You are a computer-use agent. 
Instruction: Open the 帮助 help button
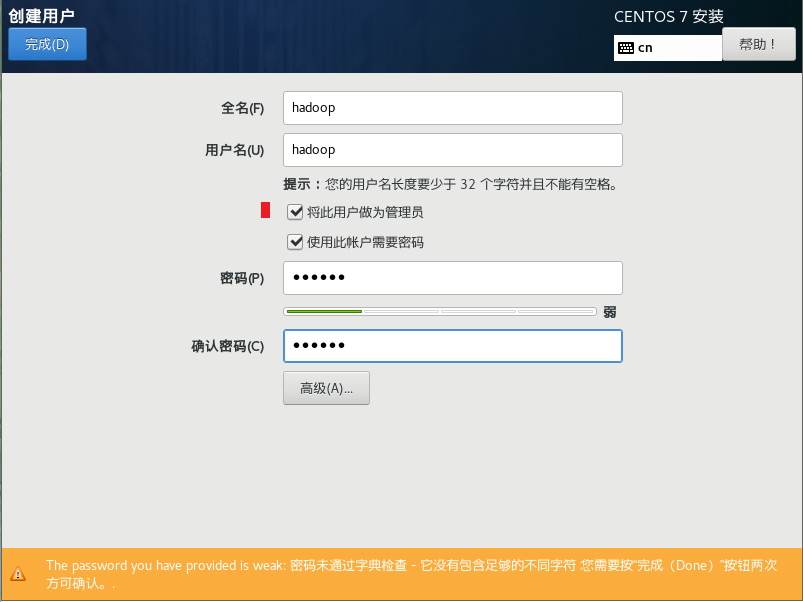(758, 45)
